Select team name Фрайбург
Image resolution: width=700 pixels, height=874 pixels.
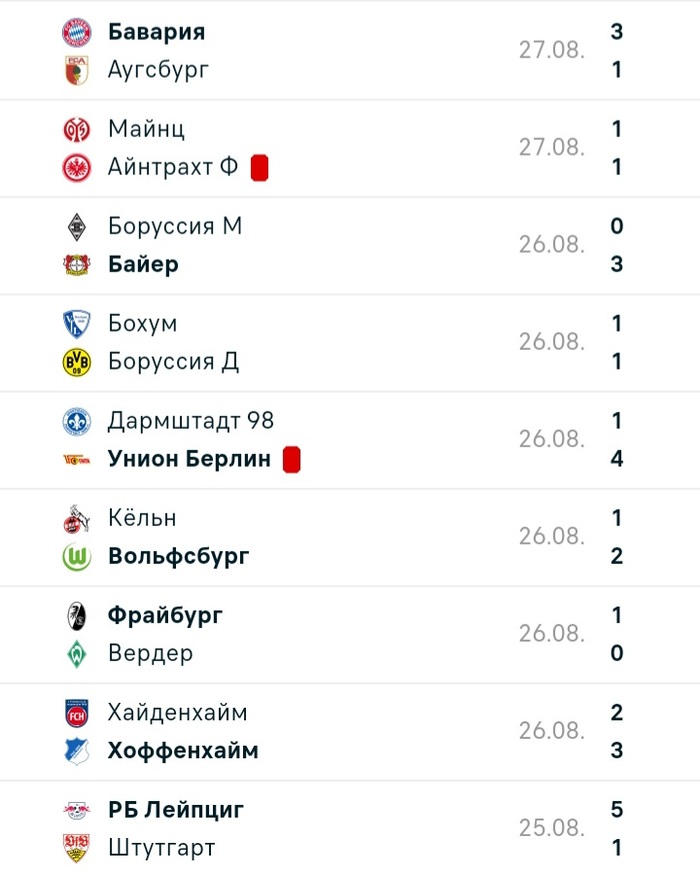pyautogui.click(x=165, y=615)
